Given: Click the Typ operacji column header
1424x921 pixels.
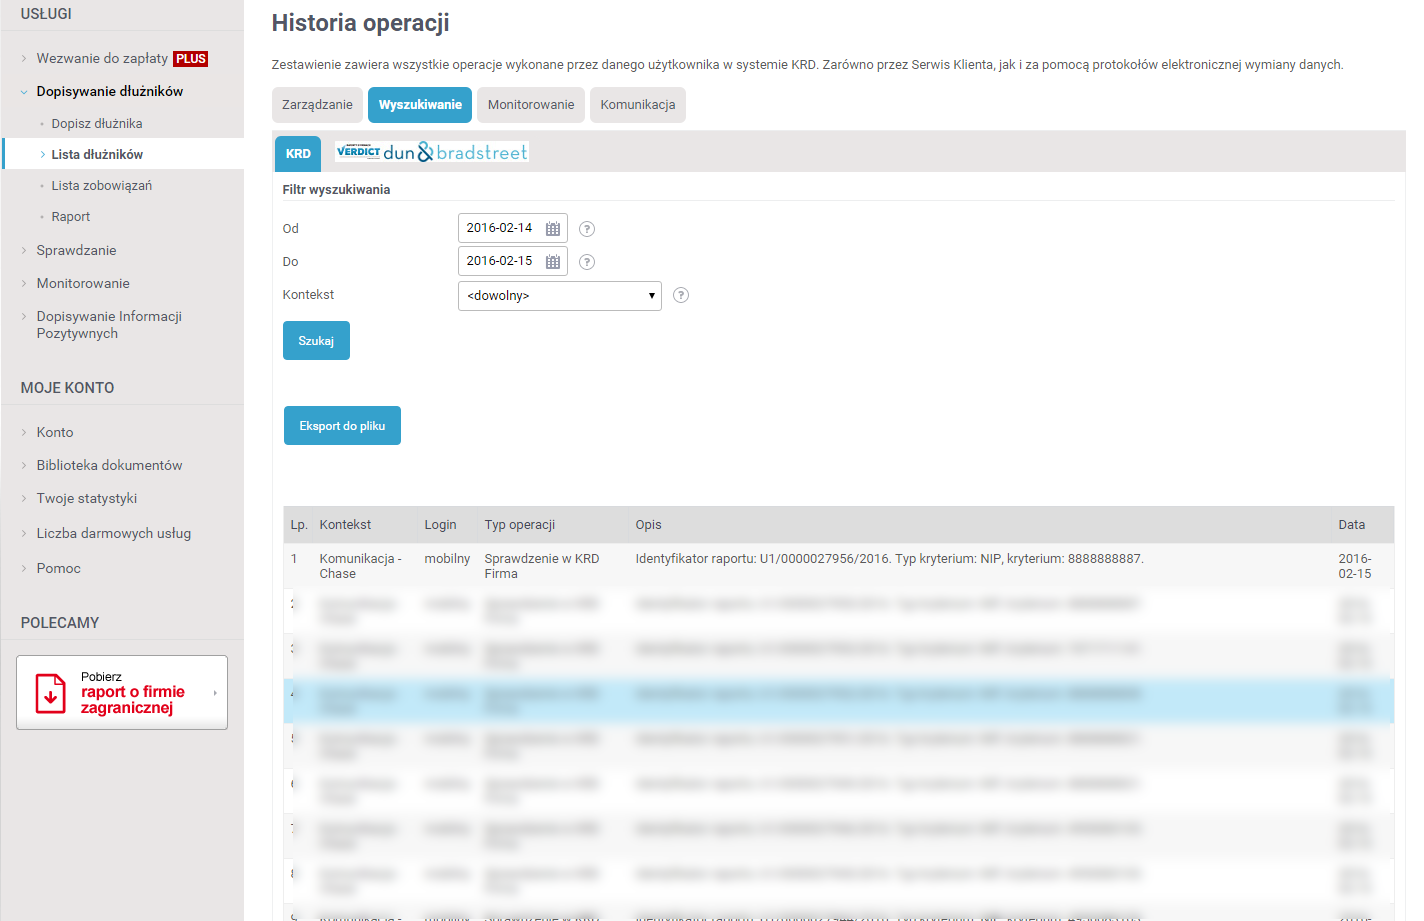Looking at the screenshot, I should click(x=520, y=525).
